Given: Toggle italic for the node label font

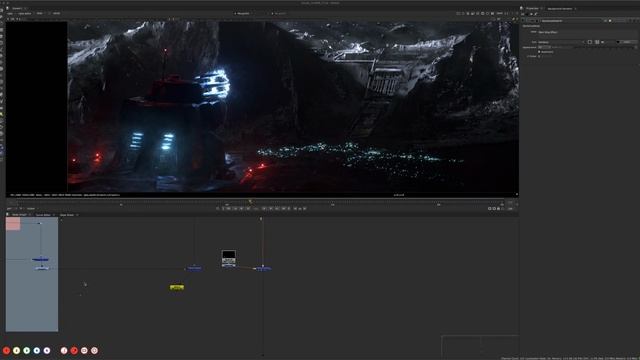Looking at the screenshot, I should 597,42.
